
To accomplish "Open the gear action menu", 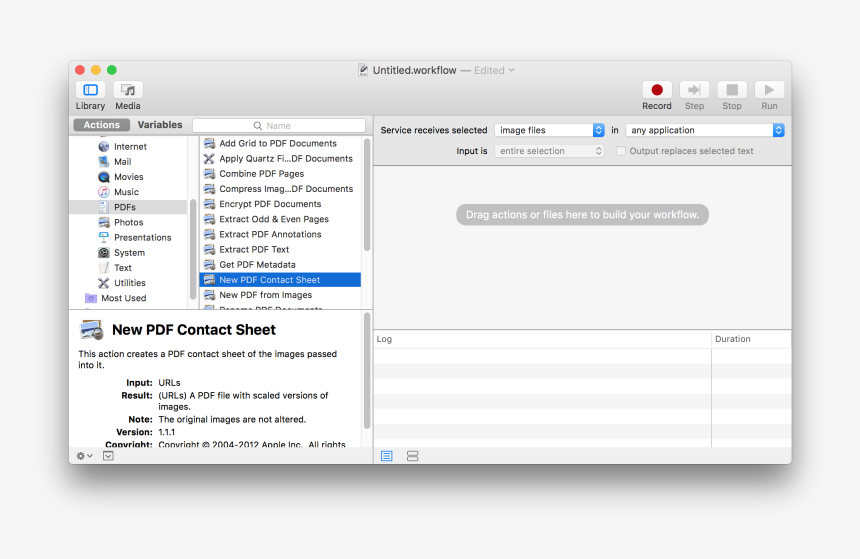I will (x=84, y=456).
